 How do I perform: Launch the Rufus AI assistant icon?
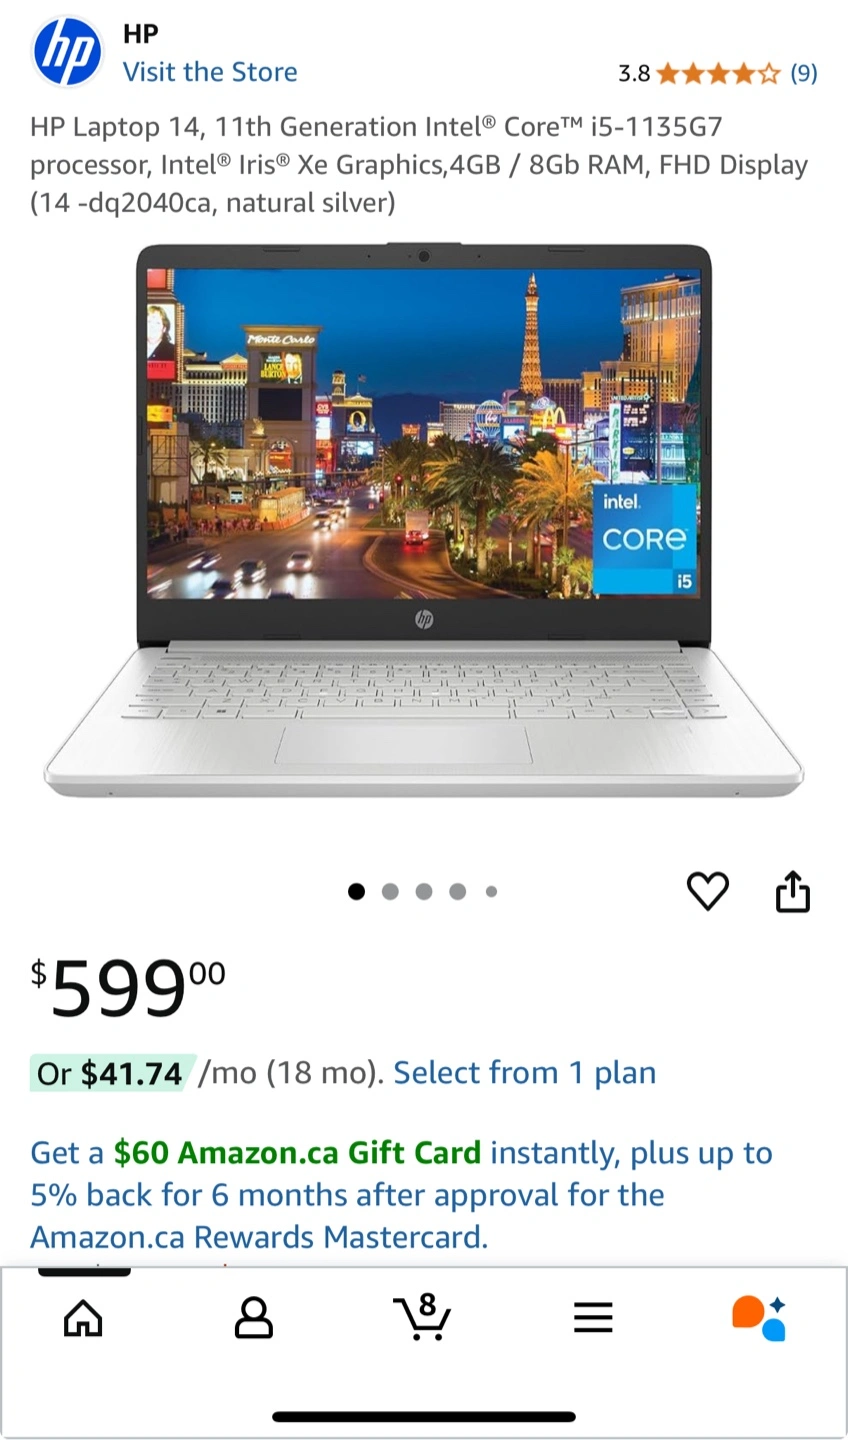[759, 1318]
